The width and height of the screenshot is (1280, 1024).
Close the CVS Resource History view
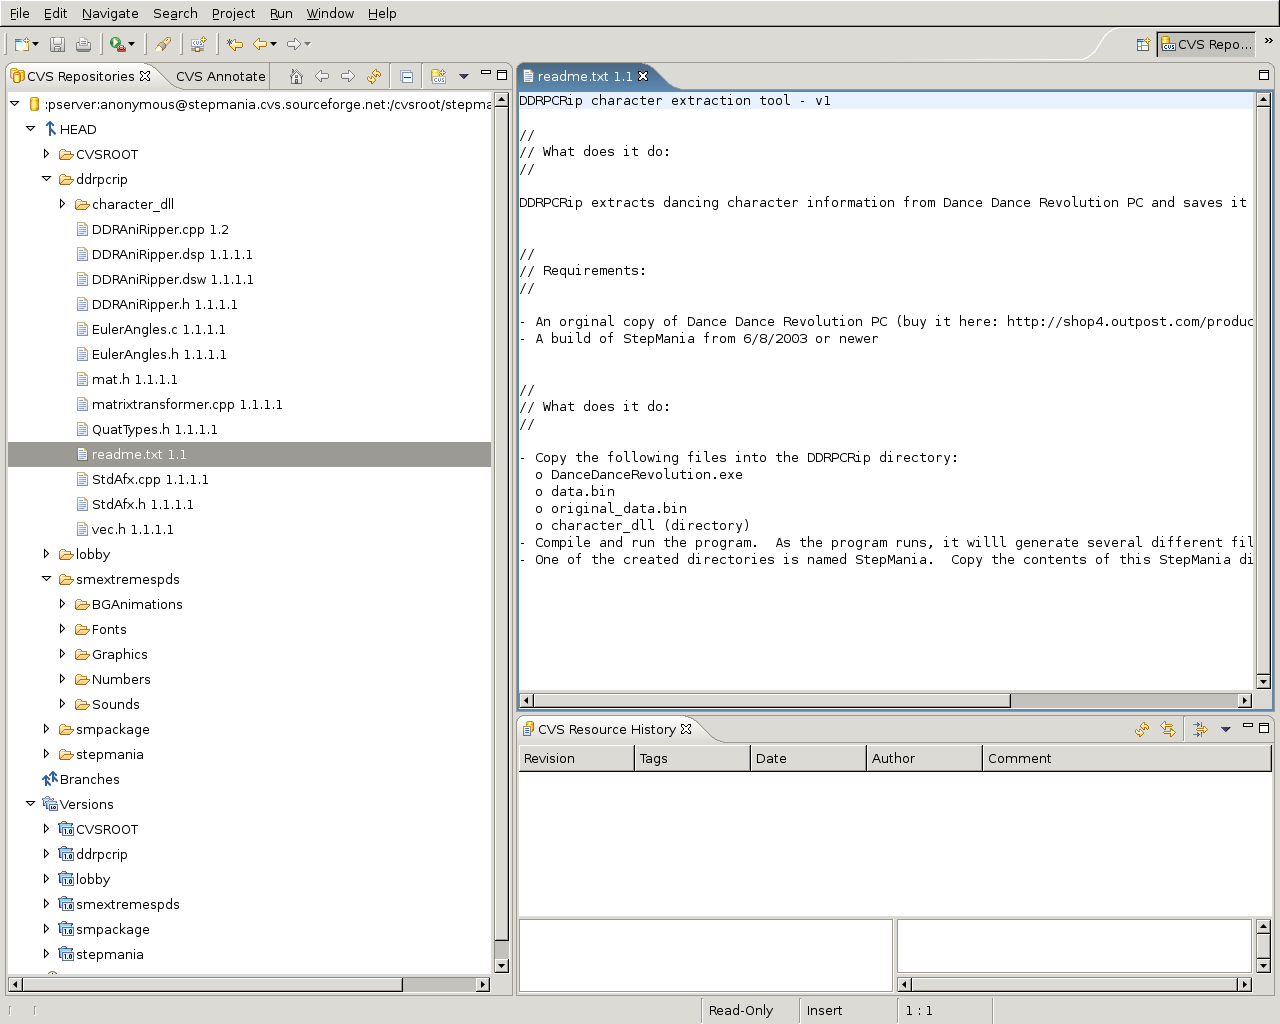[686, 729]
